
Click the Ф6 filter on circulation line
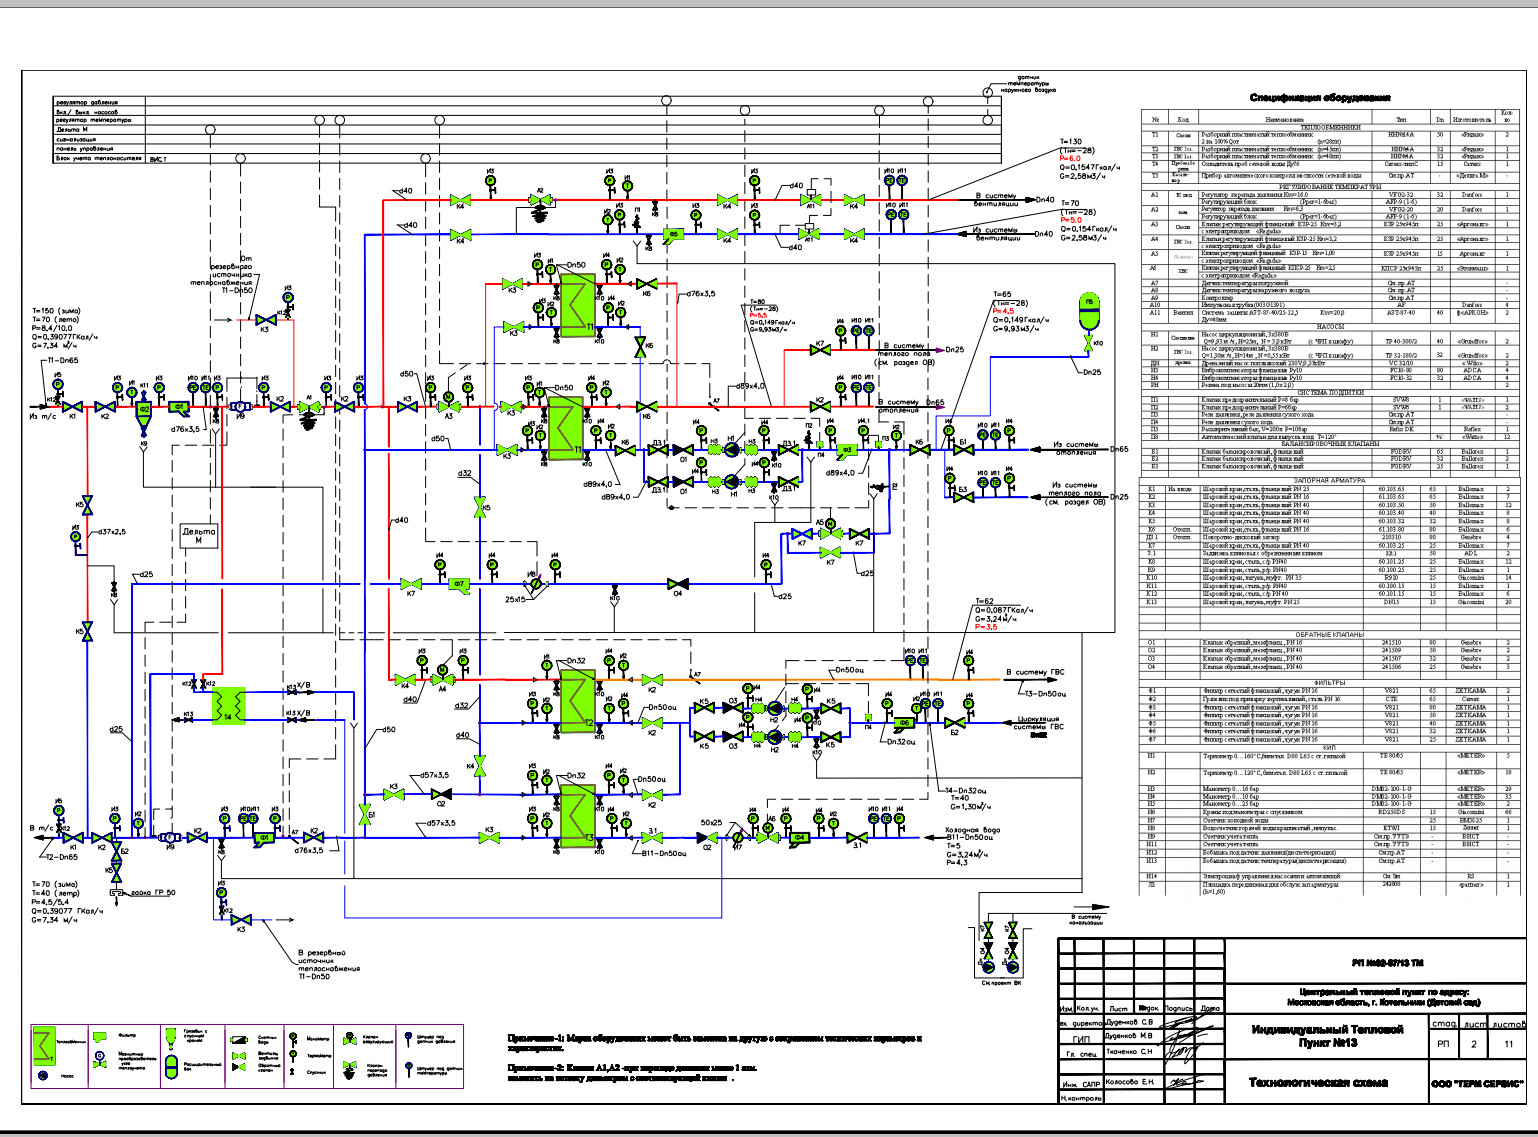tap(903, 722)
